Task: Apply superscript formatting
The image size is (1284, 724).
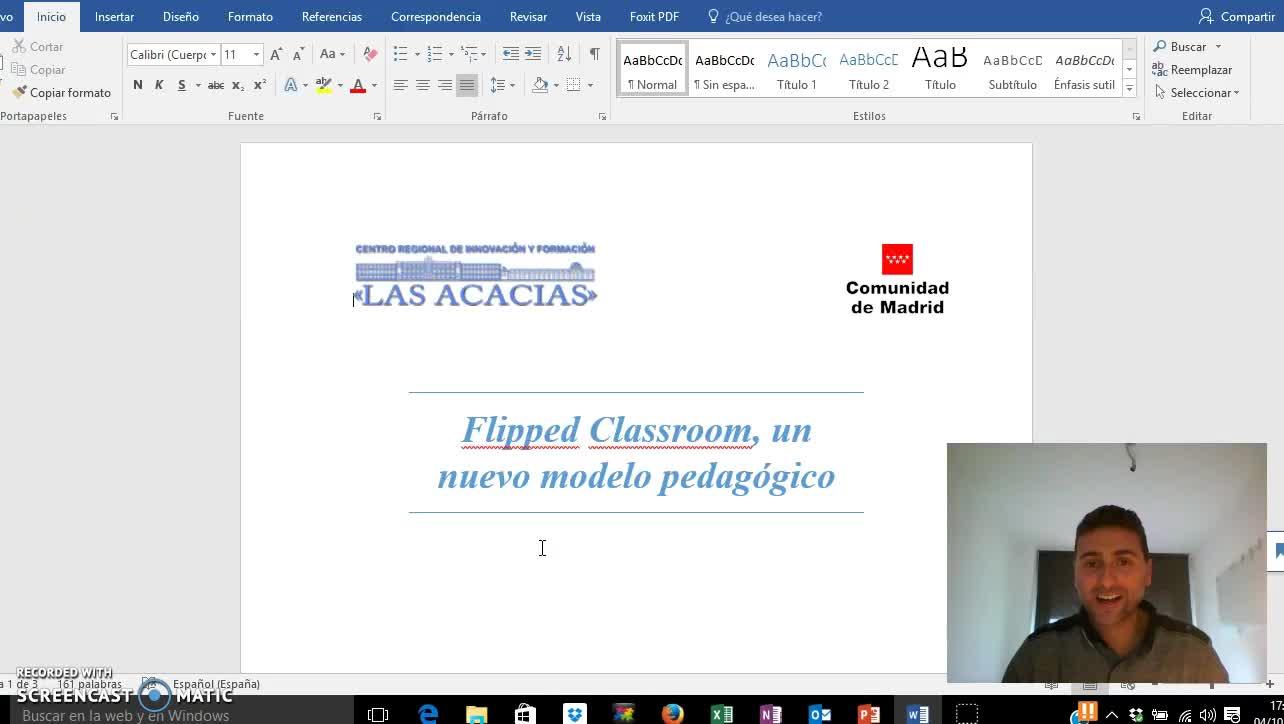Action: click(260, 85)
